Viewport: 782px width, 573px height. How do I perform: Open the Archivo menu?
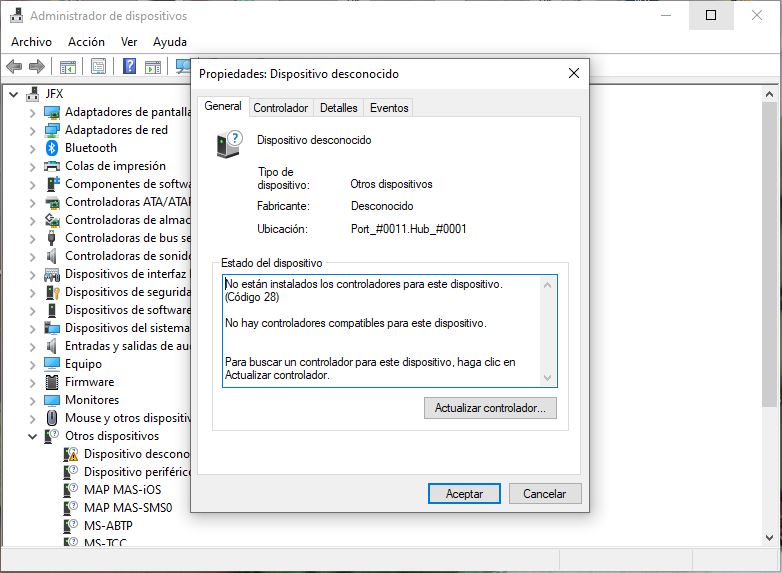click(31, 42)
